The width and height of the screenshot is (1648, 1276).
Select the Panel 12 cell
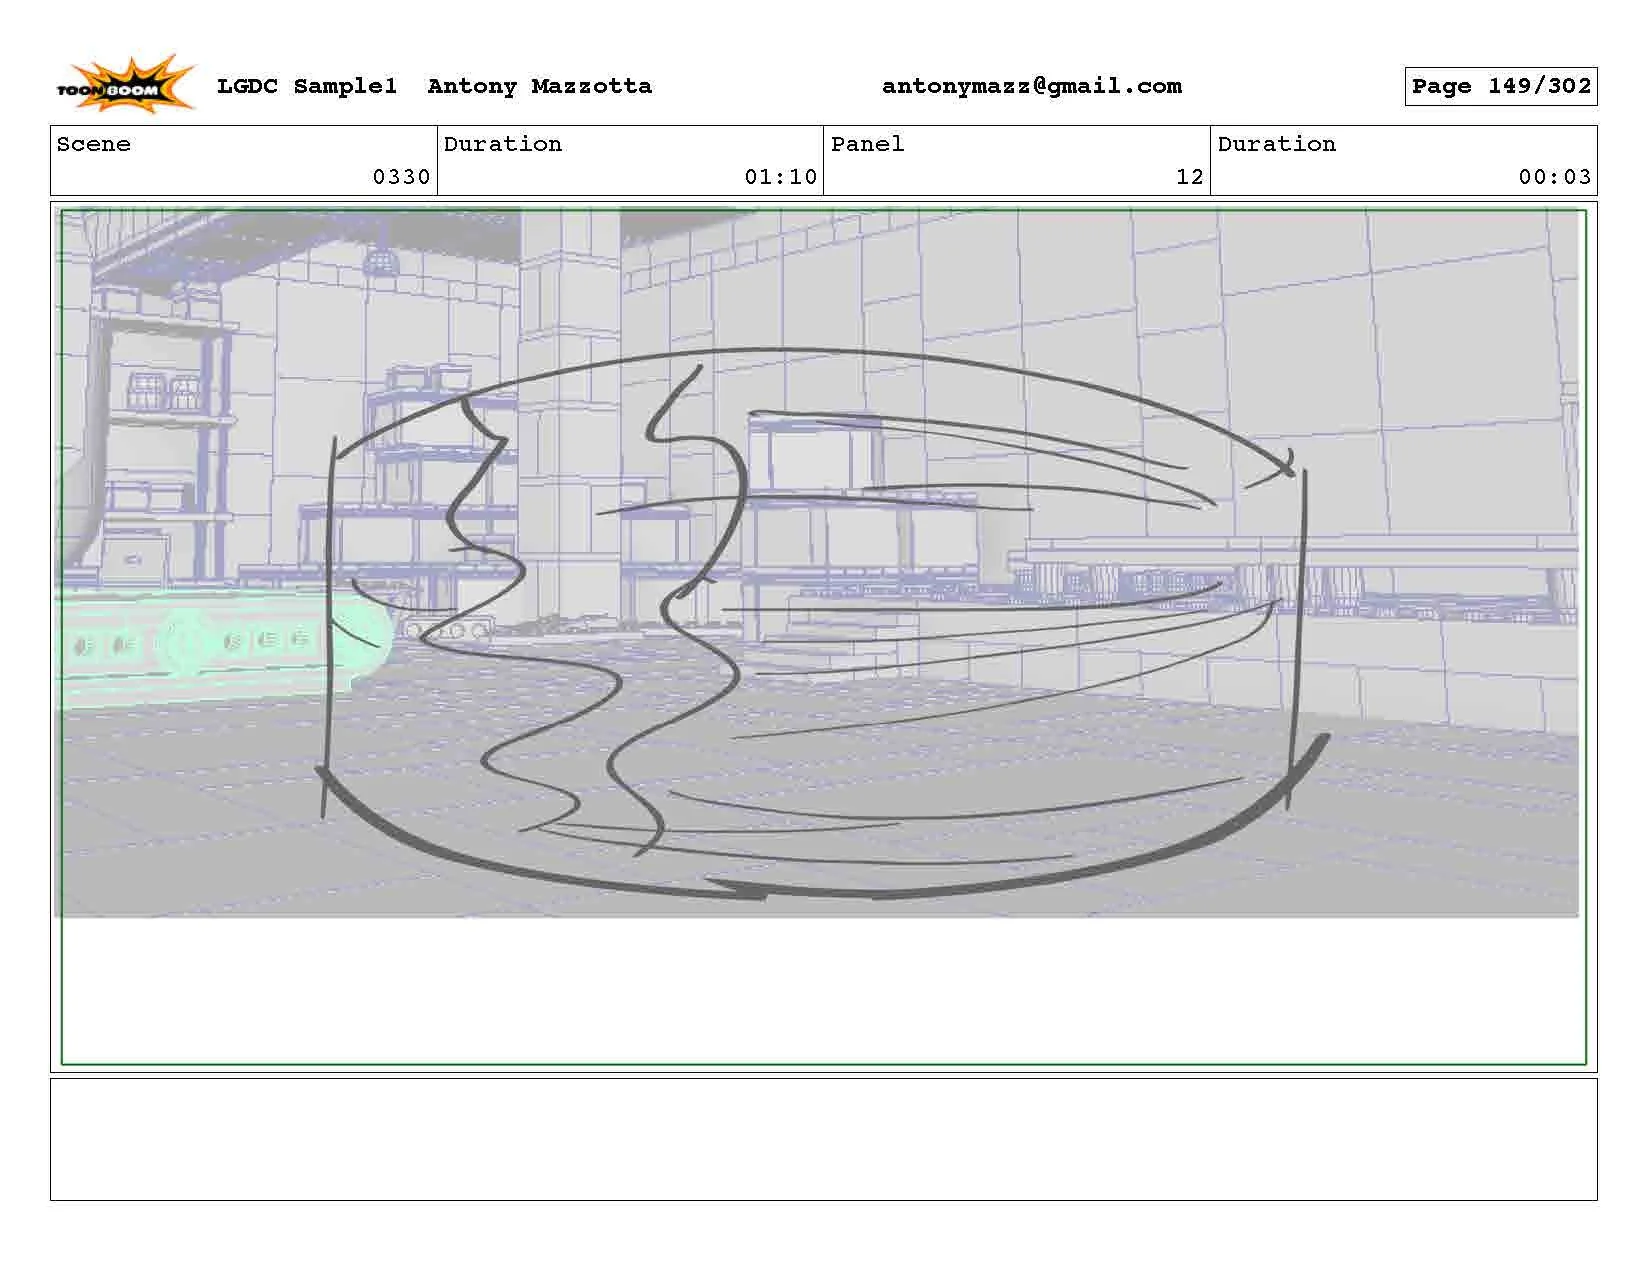tap(1017, 160)
